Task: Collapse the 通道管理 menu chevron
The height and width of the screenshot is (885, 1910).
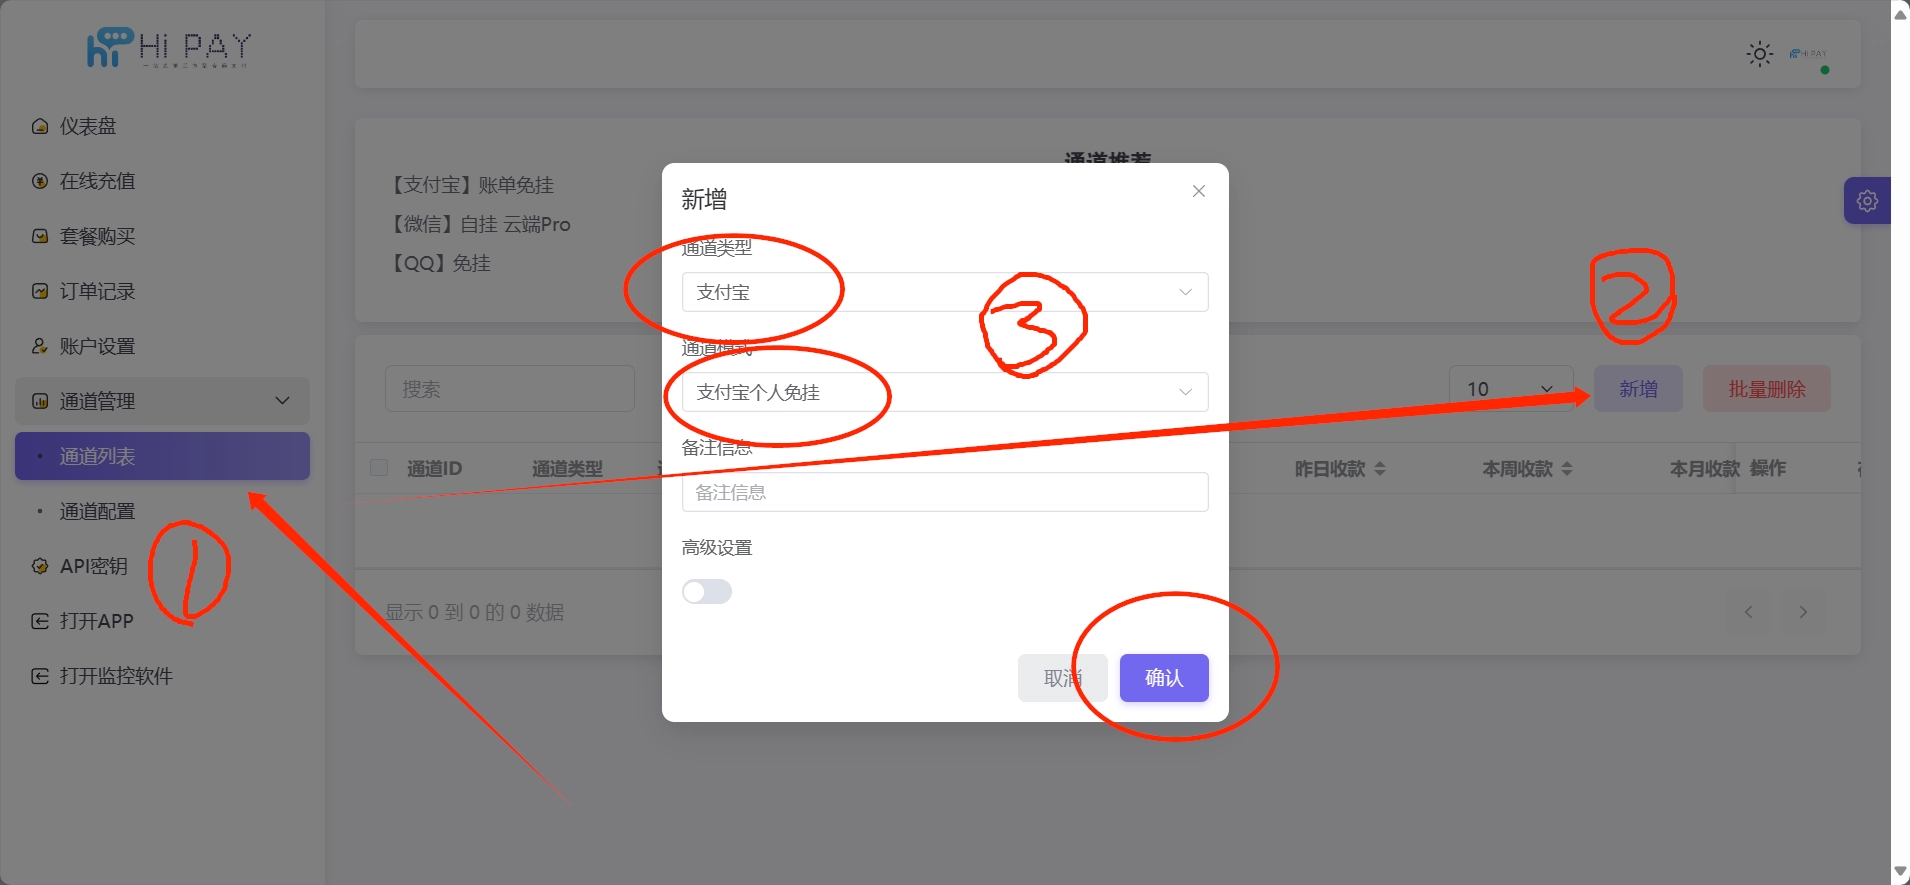Action: click(x=283, y=401)
